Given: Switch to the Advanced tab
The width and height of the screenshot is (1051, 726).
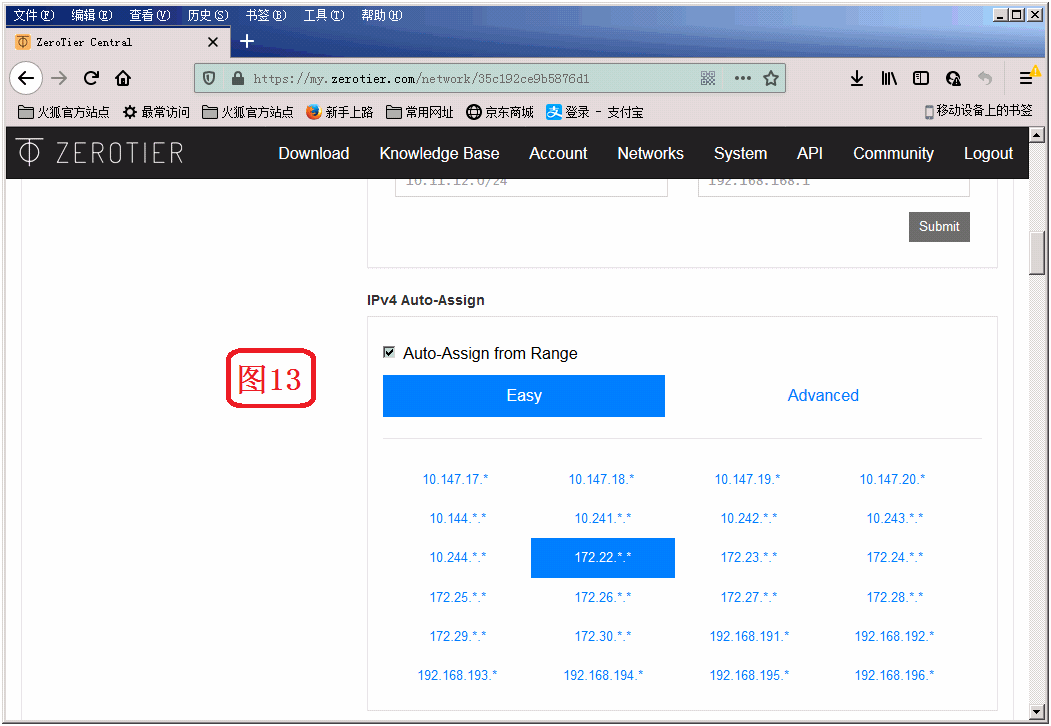Looking at the screenshot, I should click(x=823, y=396).
